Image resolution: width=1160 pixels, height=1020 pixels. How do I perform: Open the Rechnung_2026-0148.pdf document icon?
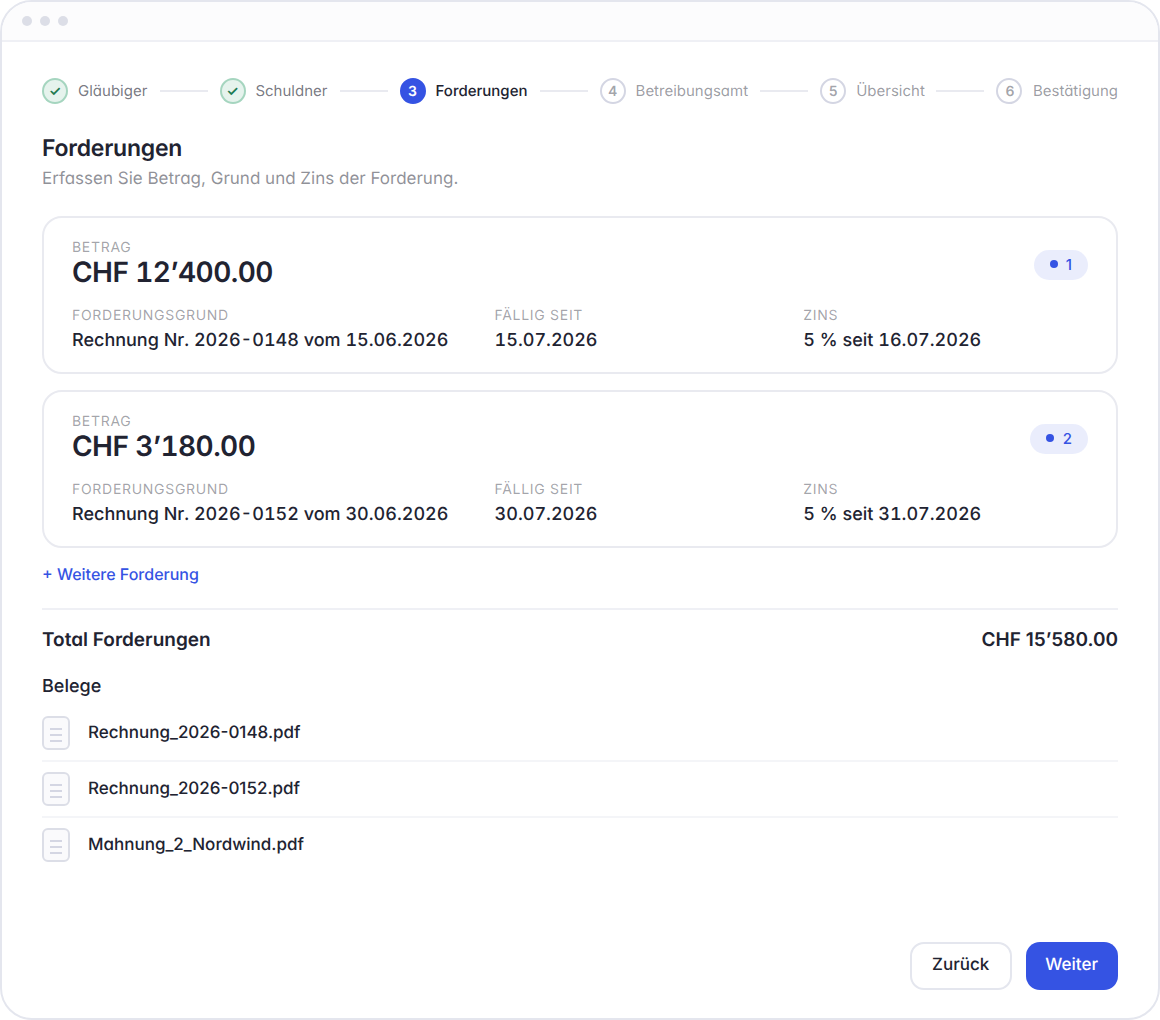click(56, 733)
